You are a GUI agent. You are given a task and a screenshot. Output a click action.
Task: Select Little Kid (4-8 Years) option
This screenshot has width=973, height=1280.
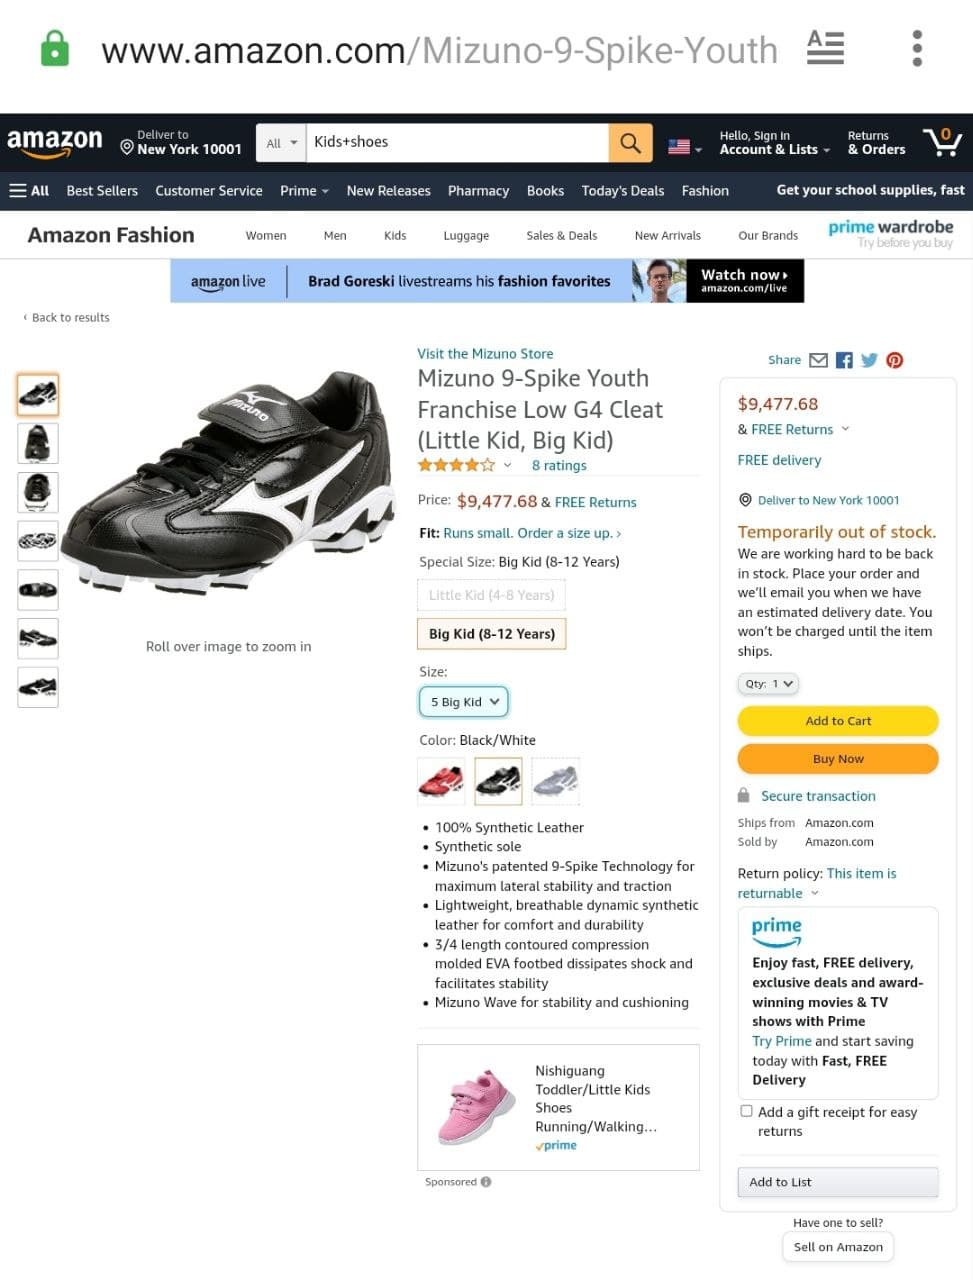tap(491, 595)
